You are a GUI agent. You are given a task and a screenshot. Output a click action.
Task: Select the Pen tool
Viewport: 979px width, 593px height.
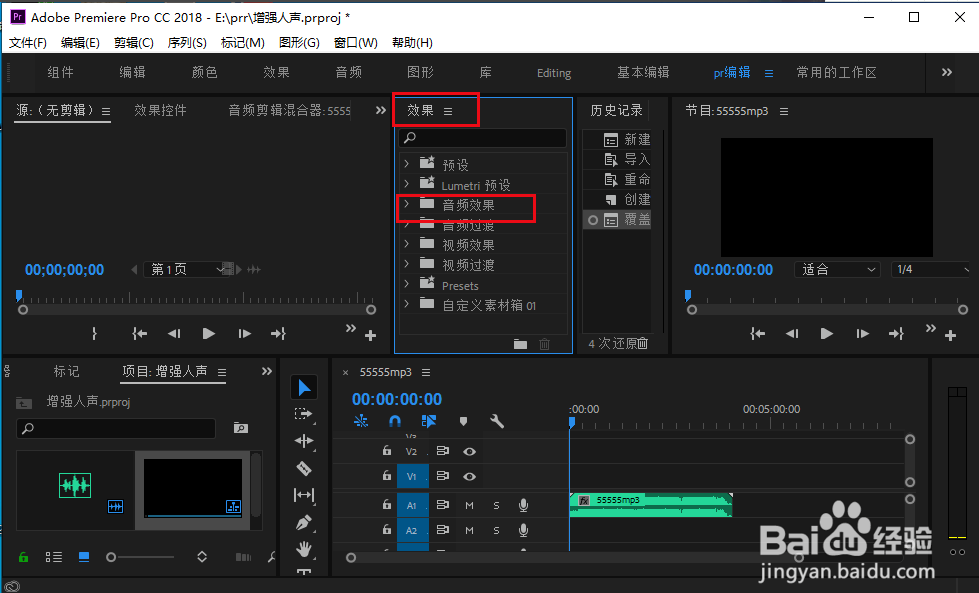(x=304, y=522)
